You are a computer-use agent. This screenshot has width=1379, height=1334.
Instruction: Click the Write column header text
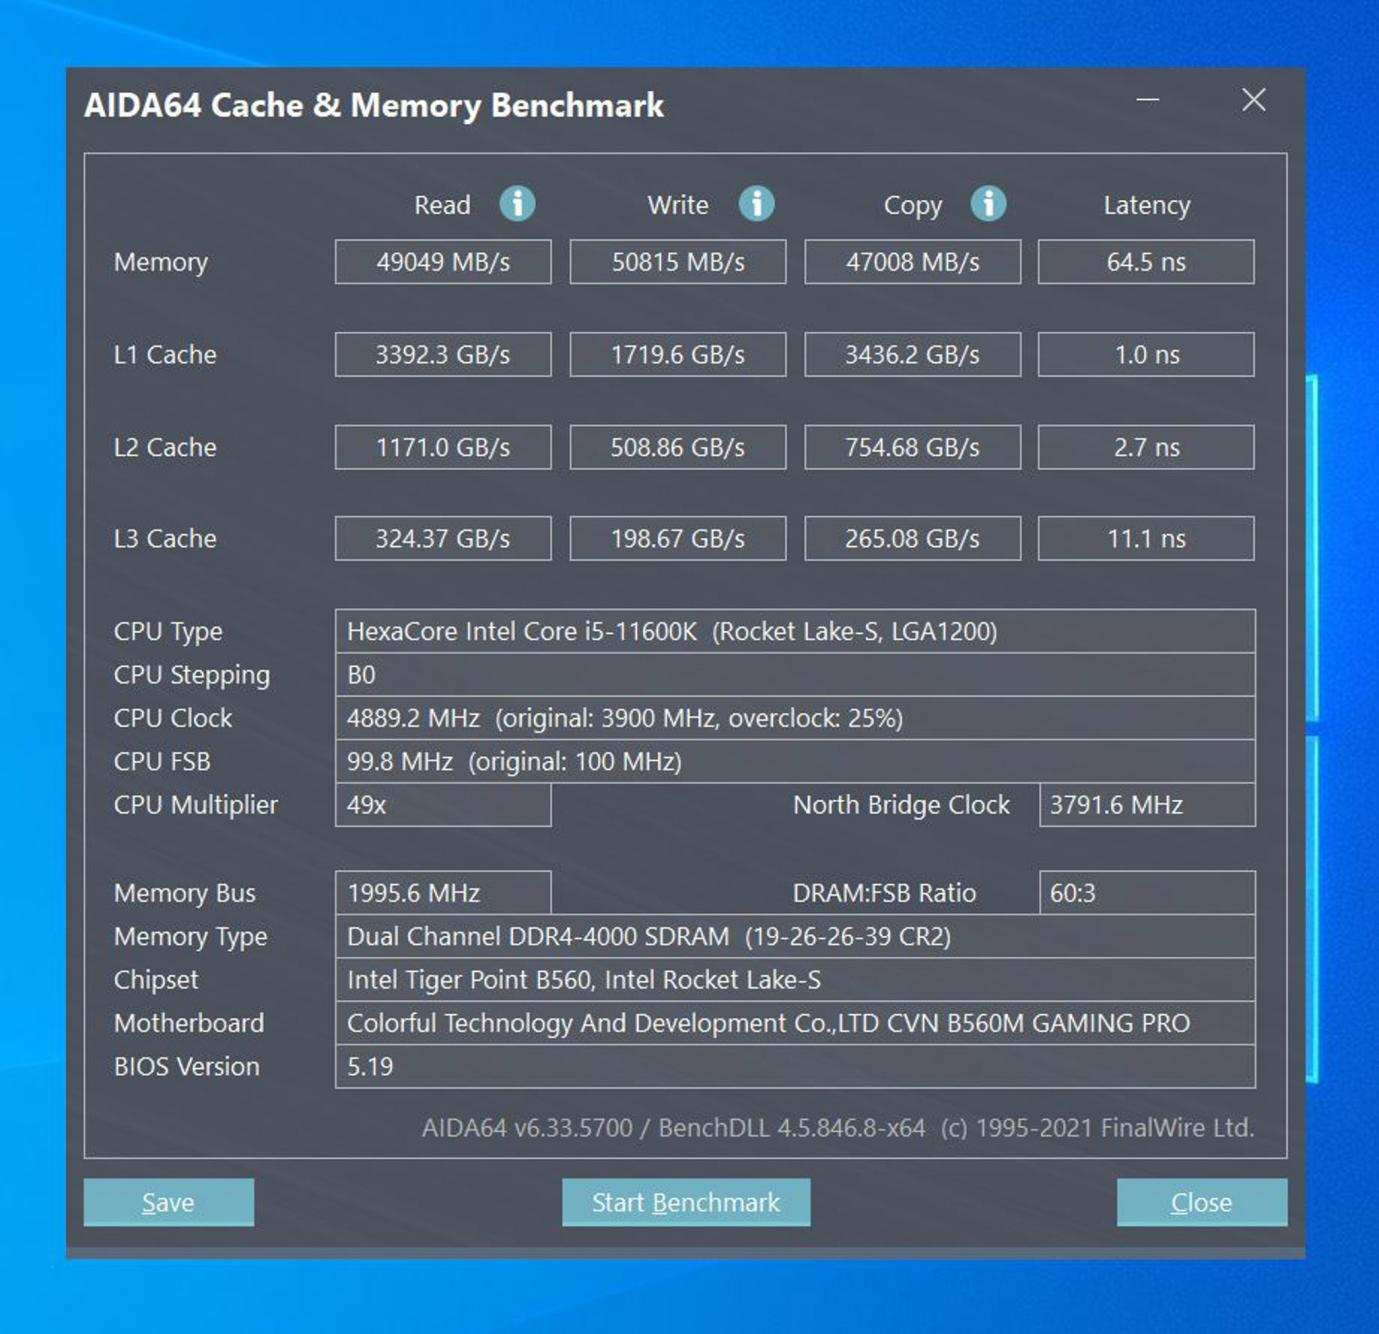(678, 205)
